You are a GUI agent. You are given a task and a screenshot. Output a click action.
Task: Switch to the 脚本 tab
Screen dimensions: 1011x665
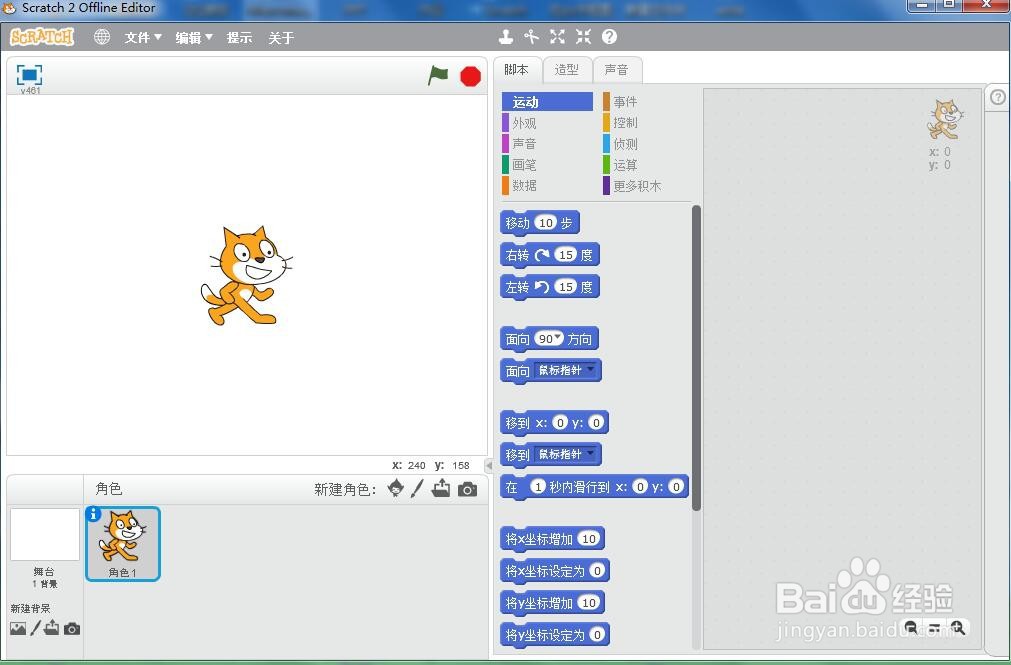[x=516, y=70]
